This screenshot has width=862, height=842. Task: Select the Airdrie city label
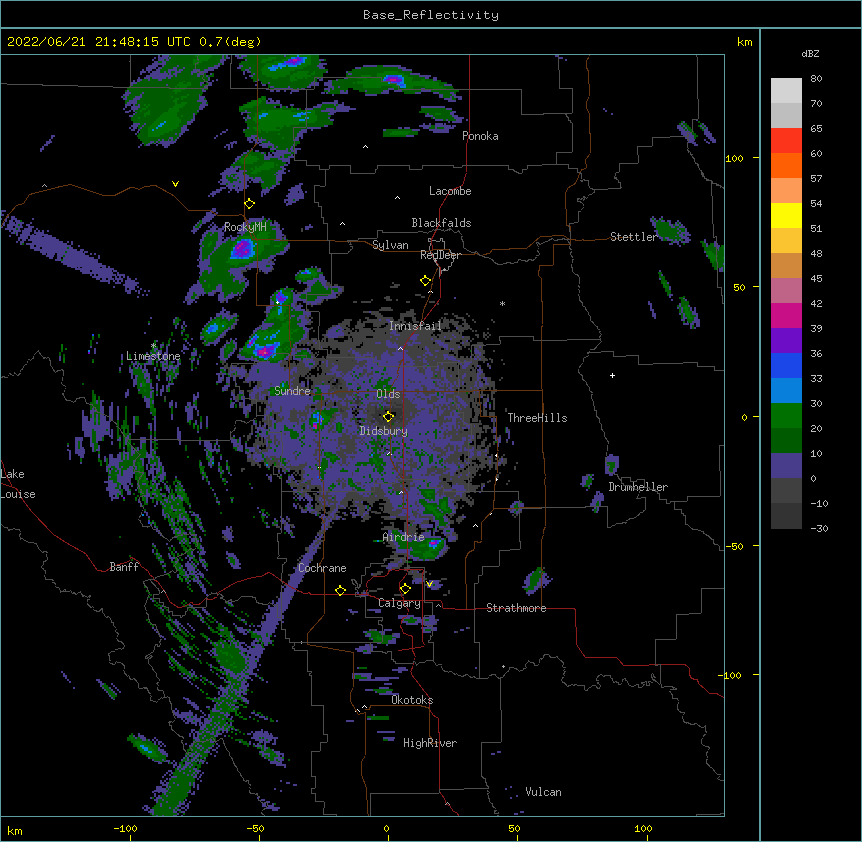404,537
